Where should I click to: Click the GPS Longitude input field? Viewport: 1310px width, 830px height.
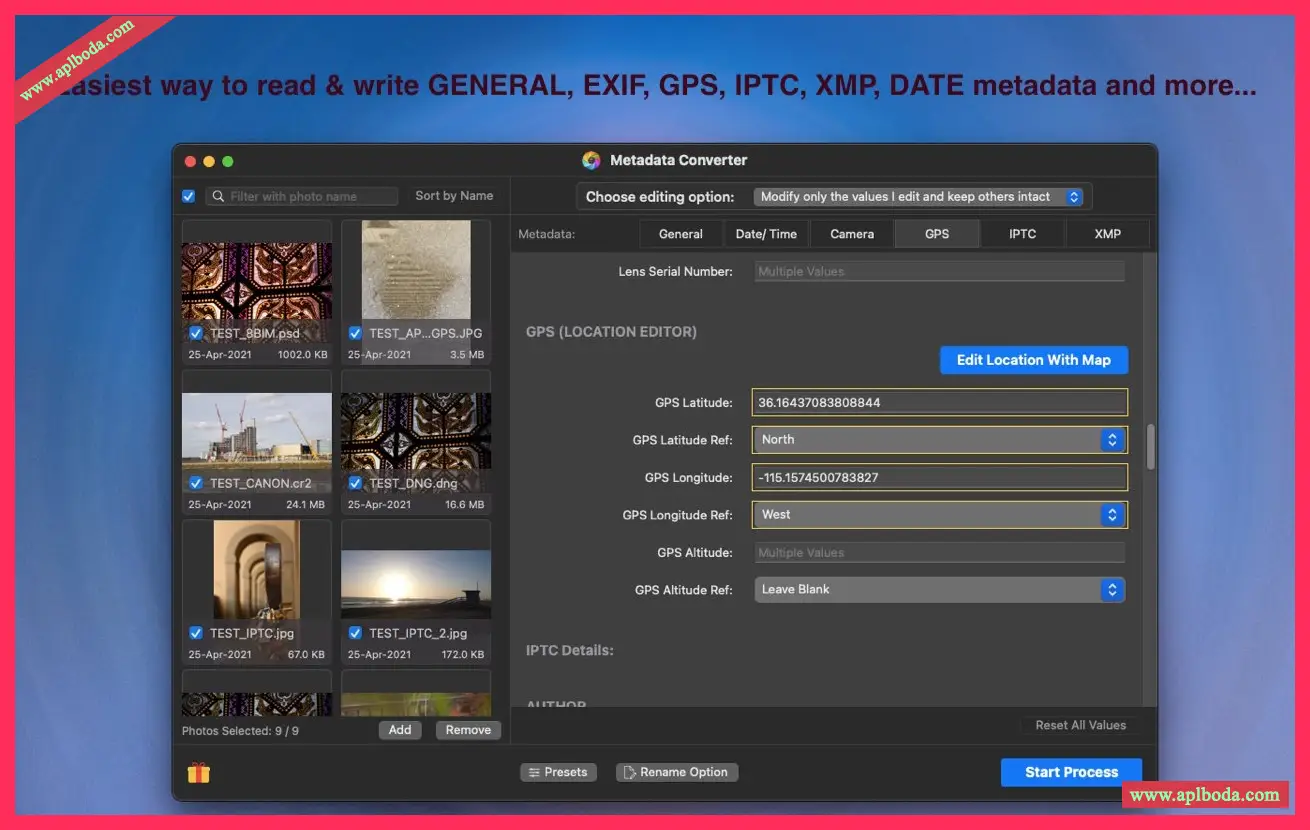pos(941,478)
